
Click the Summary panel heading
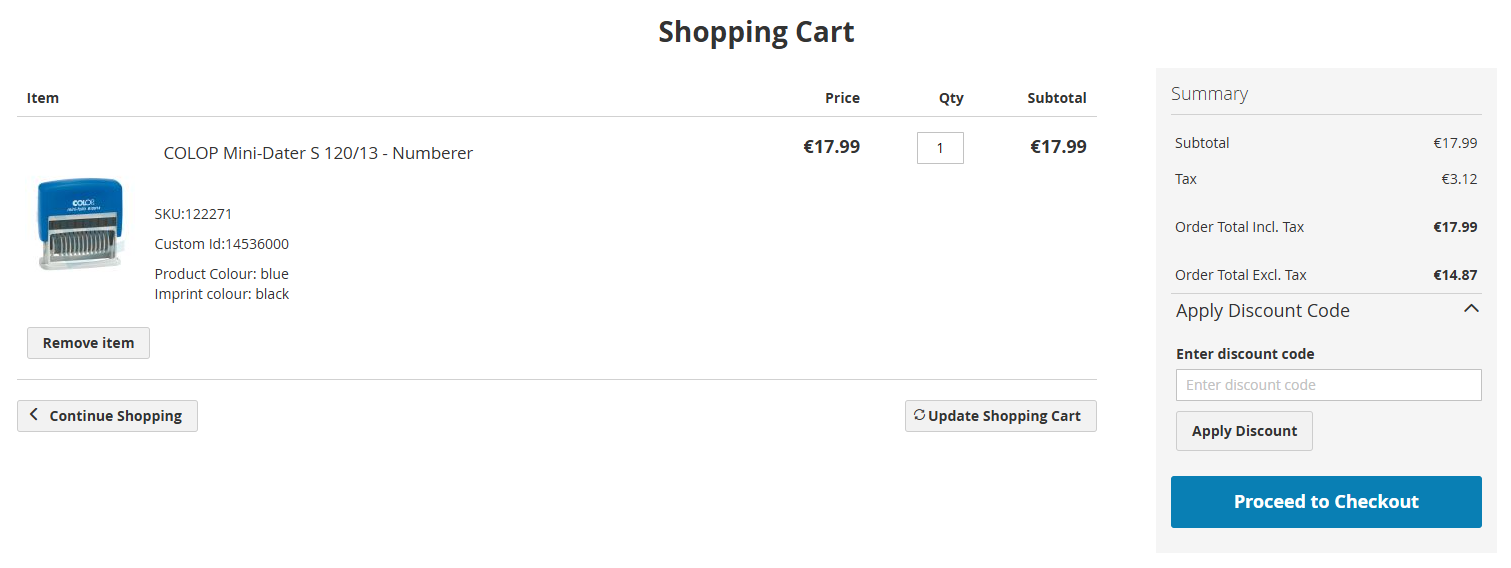[x=1209, y=94]
